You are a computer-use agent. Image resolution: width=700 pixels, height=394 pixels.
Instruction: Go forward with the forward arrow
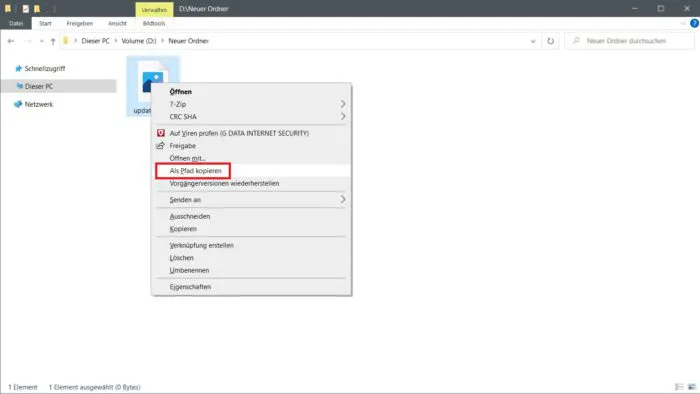click(28, 41)
